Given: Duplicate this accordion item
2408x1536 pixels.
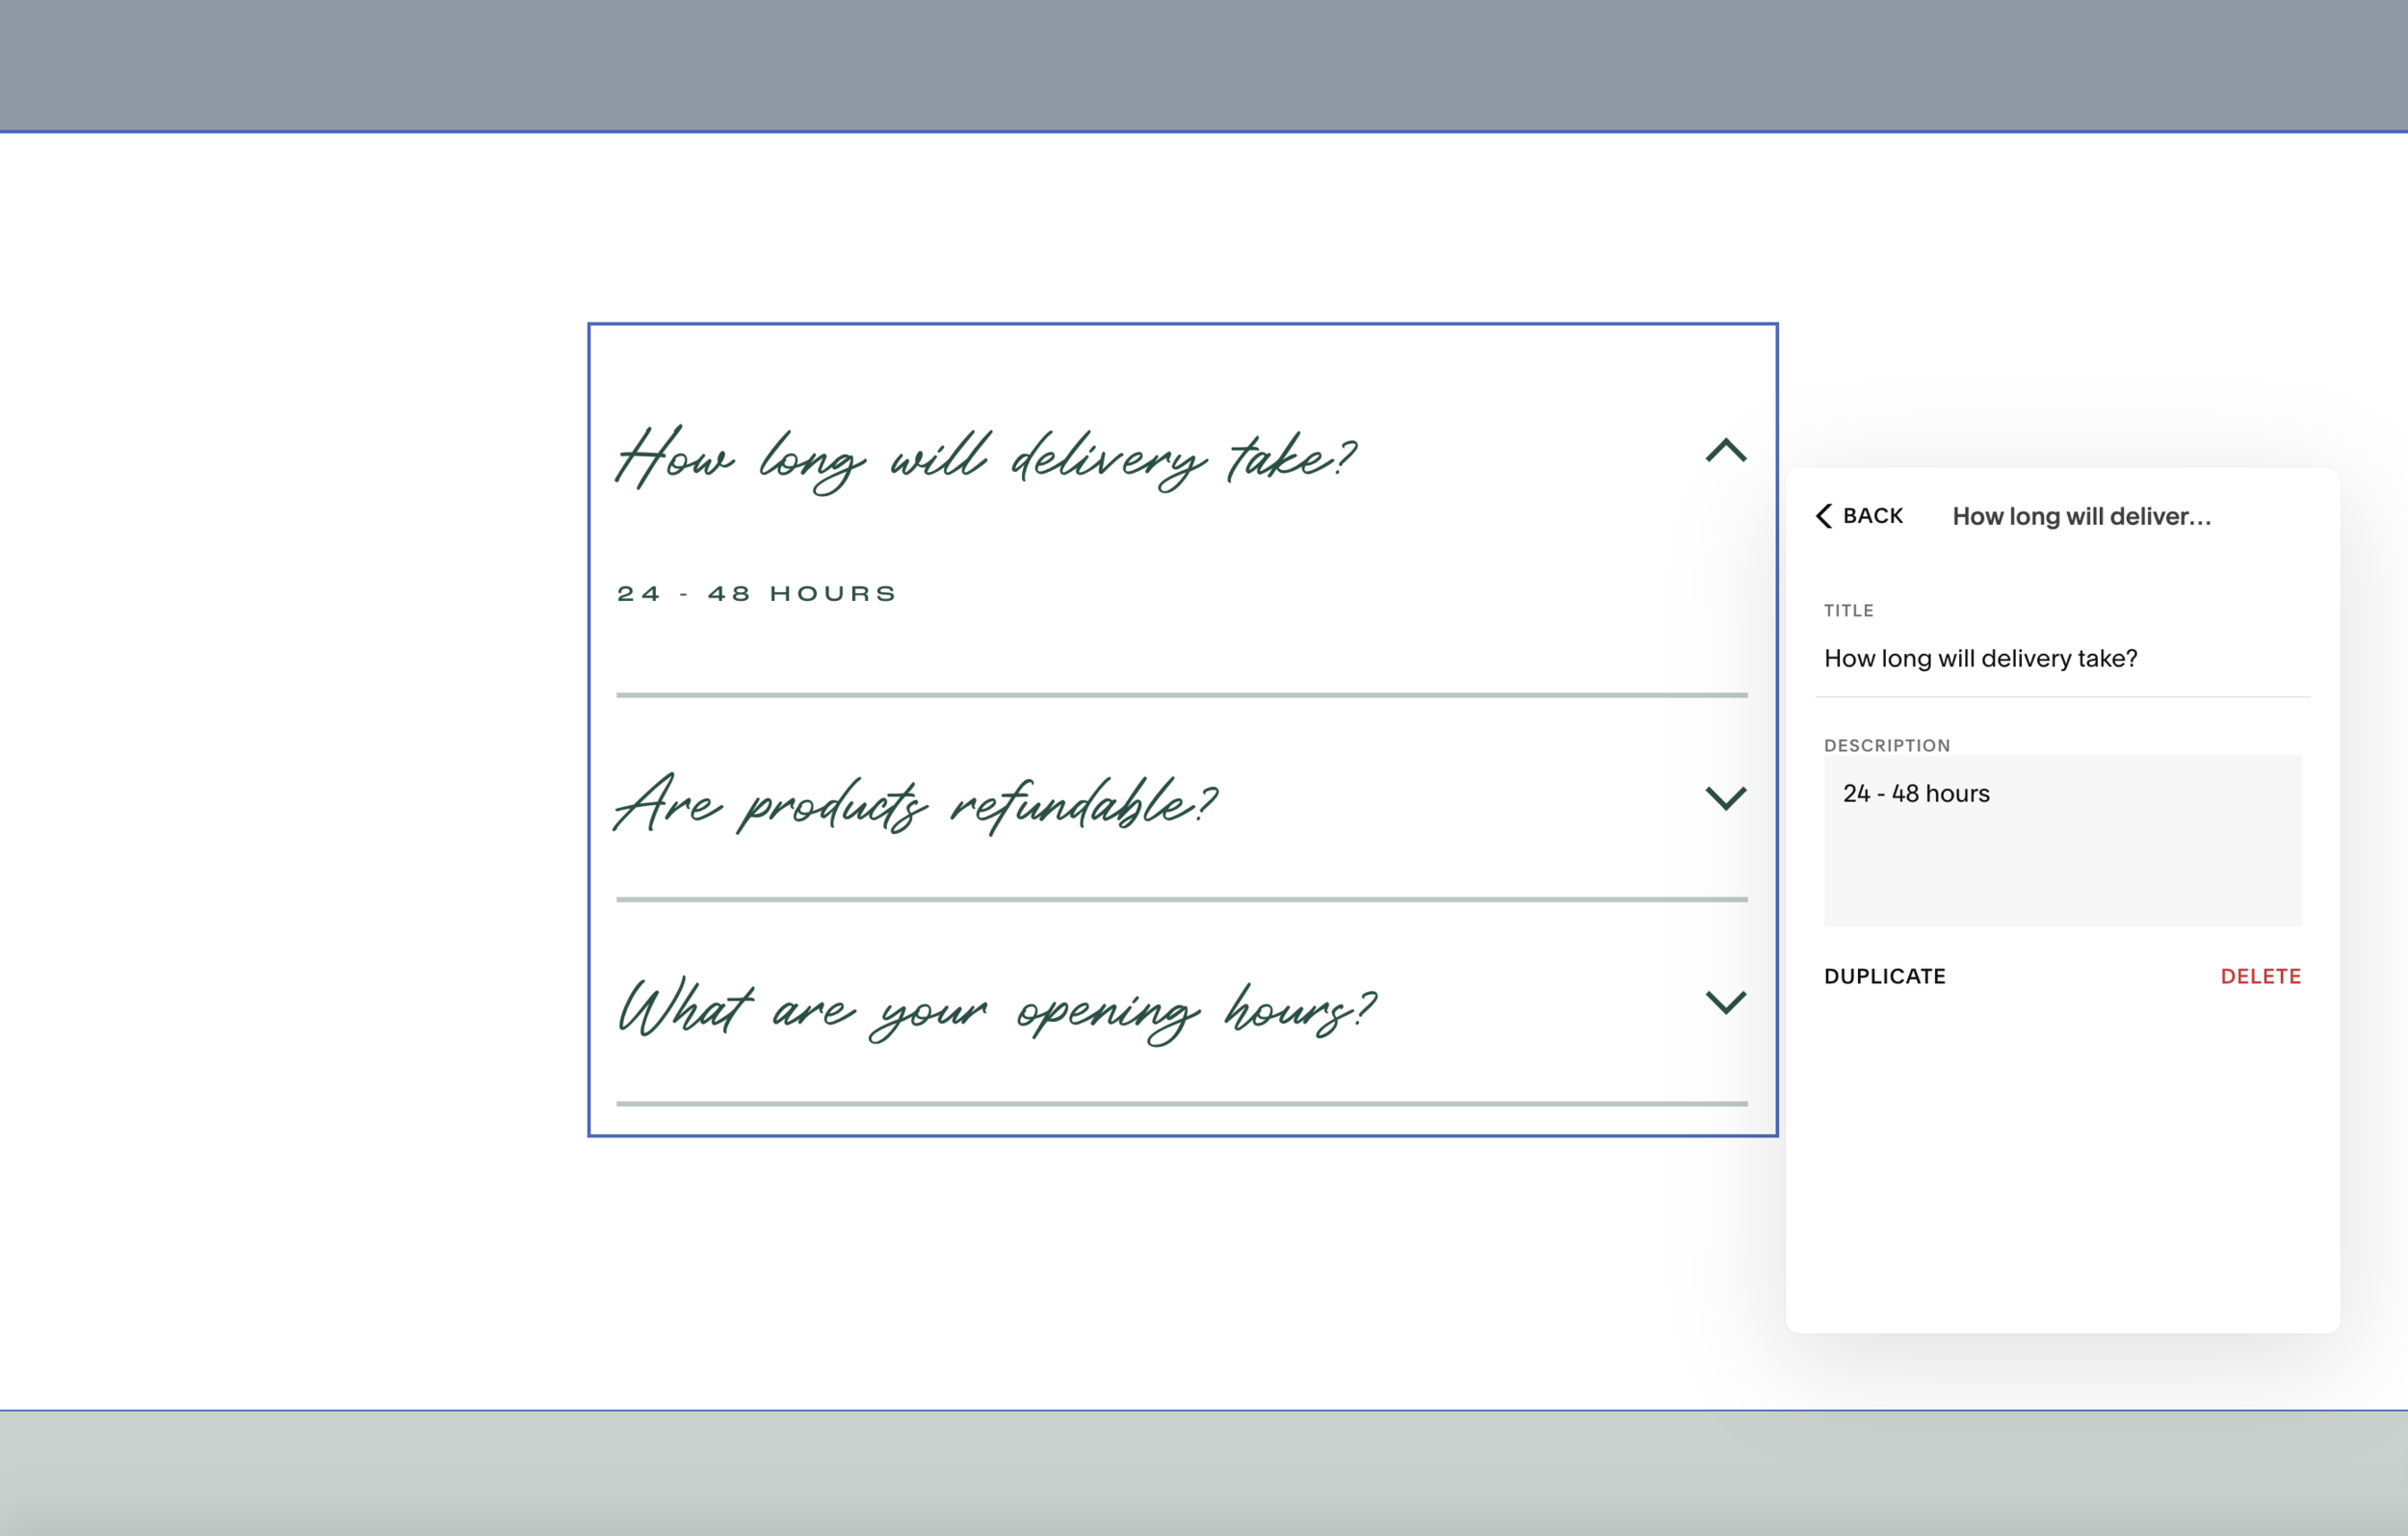Looking at the screenshot, I should (x=1884, y=976).
